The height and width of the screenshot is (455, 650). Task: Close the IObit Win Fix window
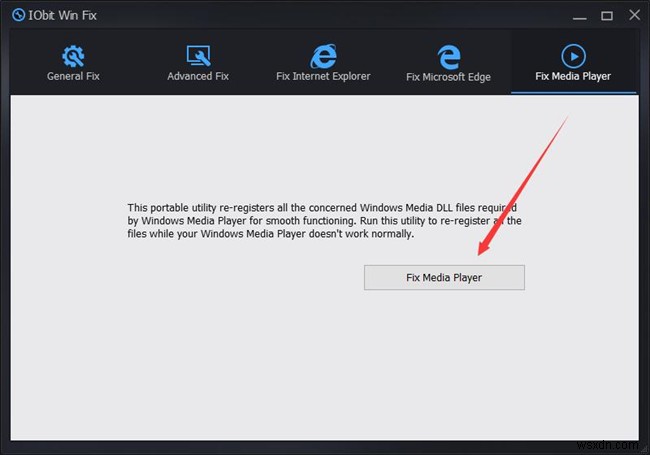[634, 15]
